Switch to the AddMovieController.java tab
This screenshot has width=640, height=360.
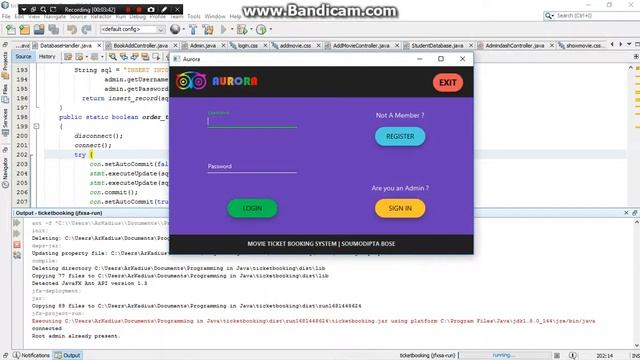click(361, 45)
